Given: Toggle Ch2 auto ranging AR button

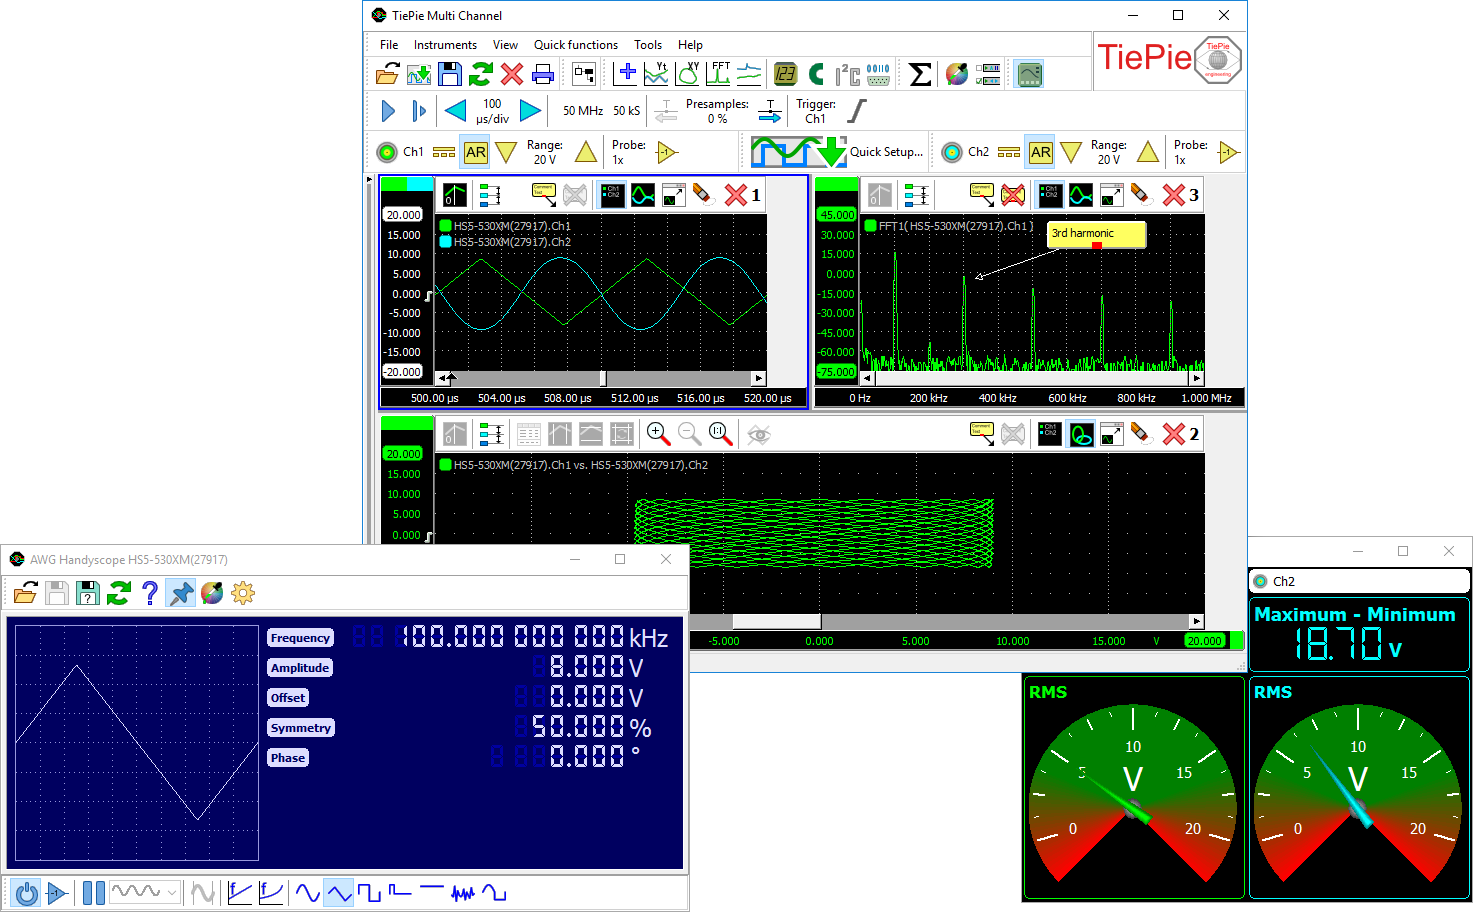Looking at the screenshot, I should [x=1040, y=152].
